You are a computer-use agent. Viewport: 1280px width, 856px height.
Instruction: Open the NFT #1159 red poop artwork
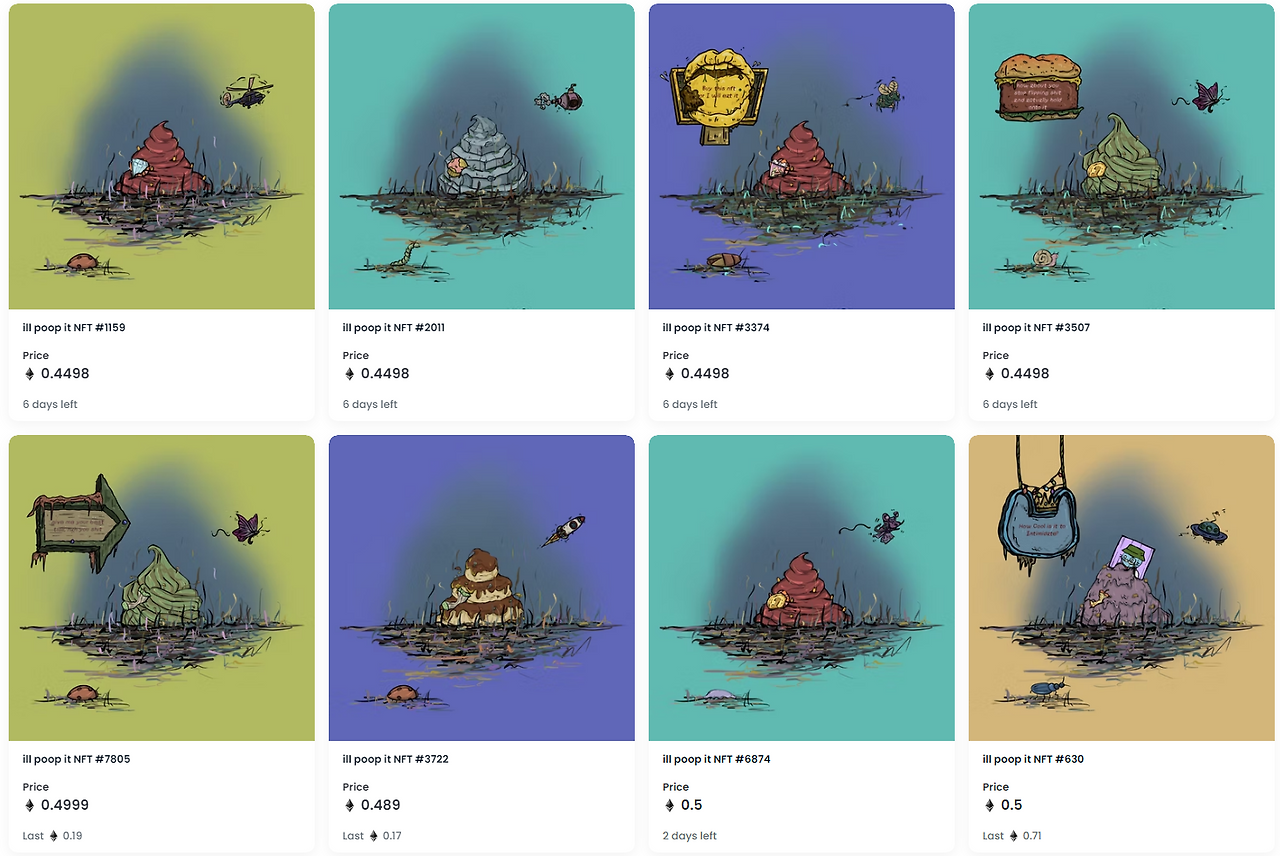162,156
